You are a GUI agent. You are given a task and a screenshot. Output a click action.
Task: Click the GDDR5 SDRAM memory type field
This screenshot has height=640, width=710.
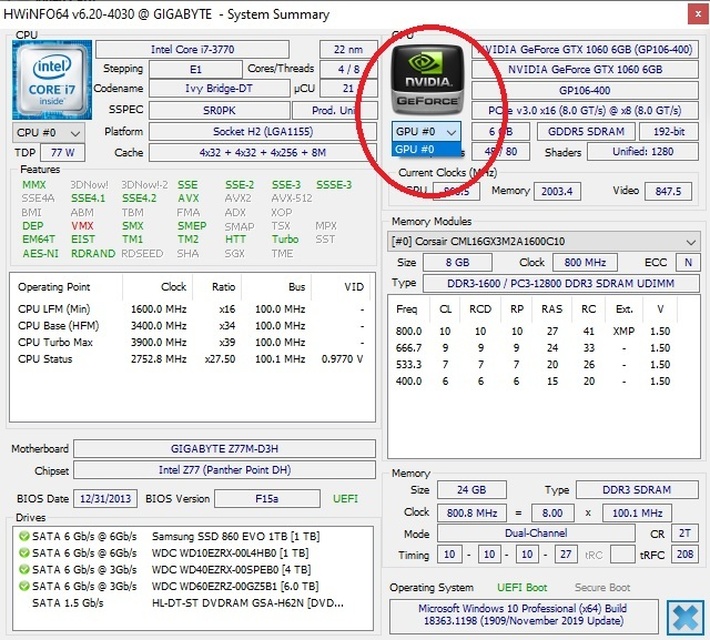point(586,131)
